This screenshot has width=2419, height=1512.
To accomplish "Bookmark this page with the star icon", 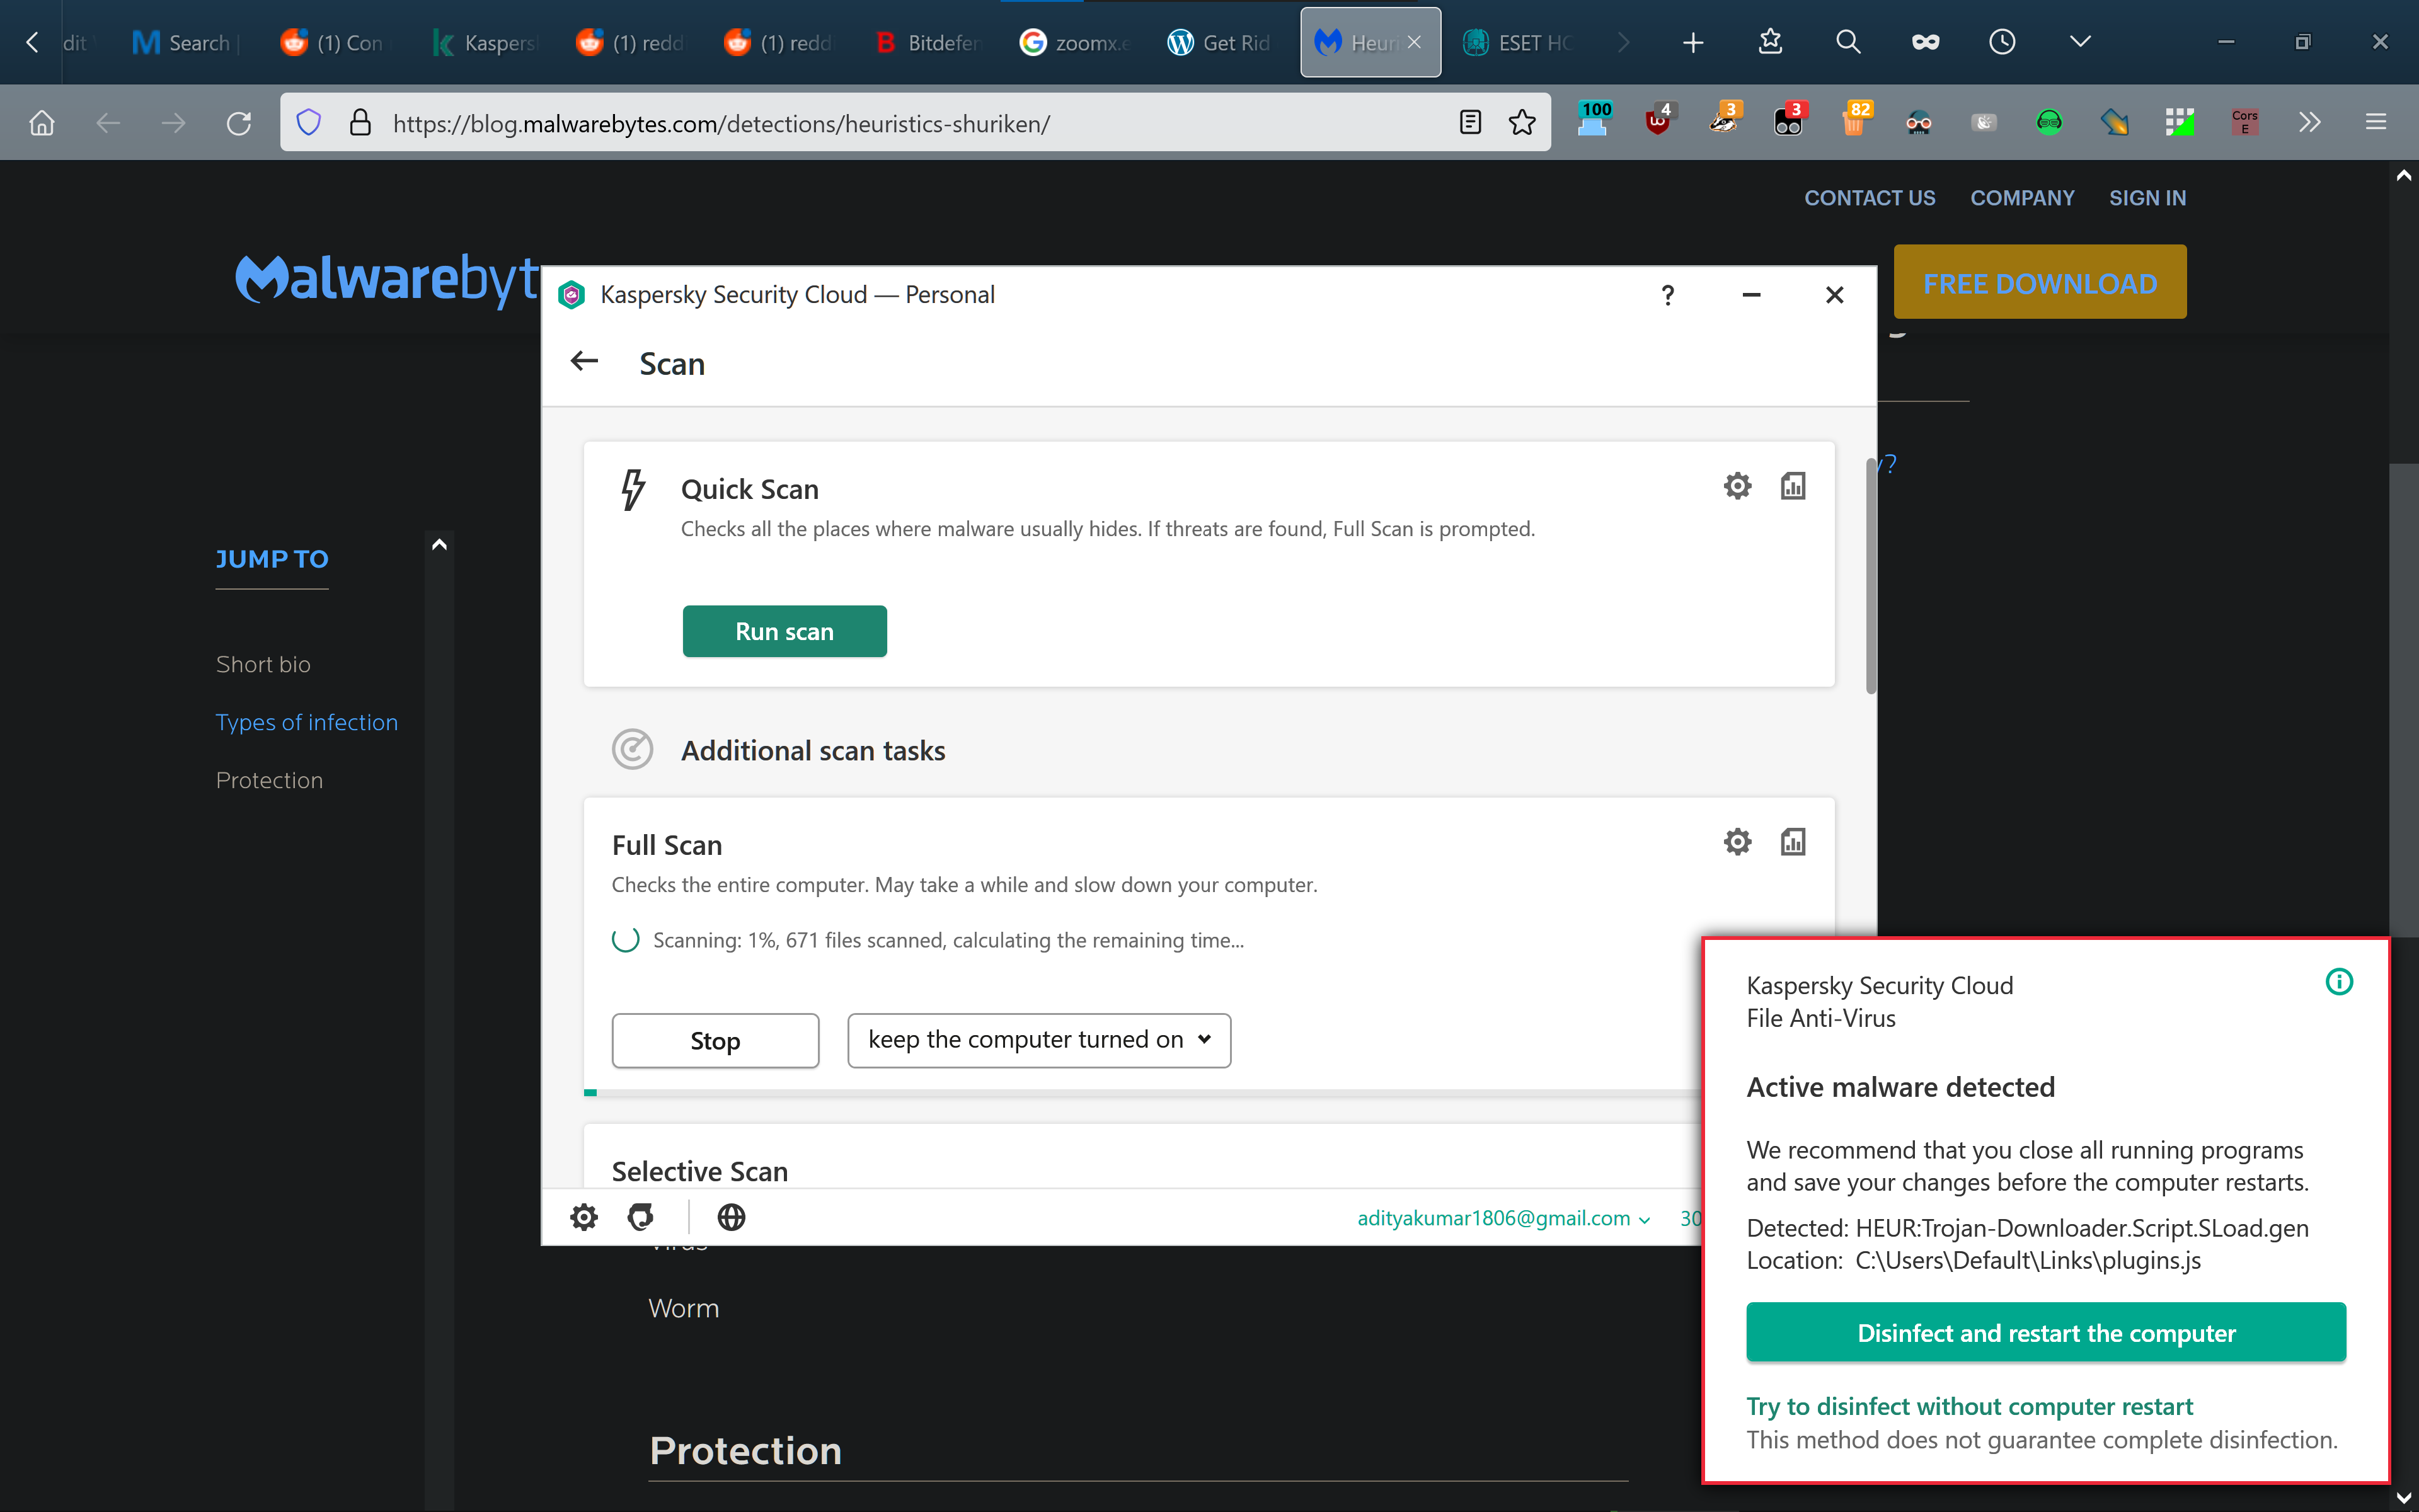I will click(1521, 123).
